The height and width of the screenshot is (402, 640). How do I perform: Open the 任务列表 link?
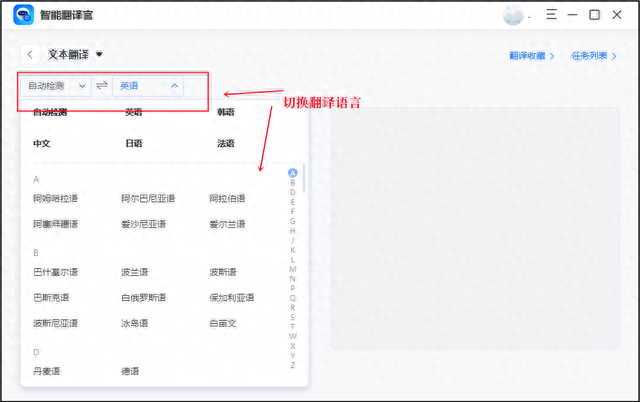pos(593,56)
